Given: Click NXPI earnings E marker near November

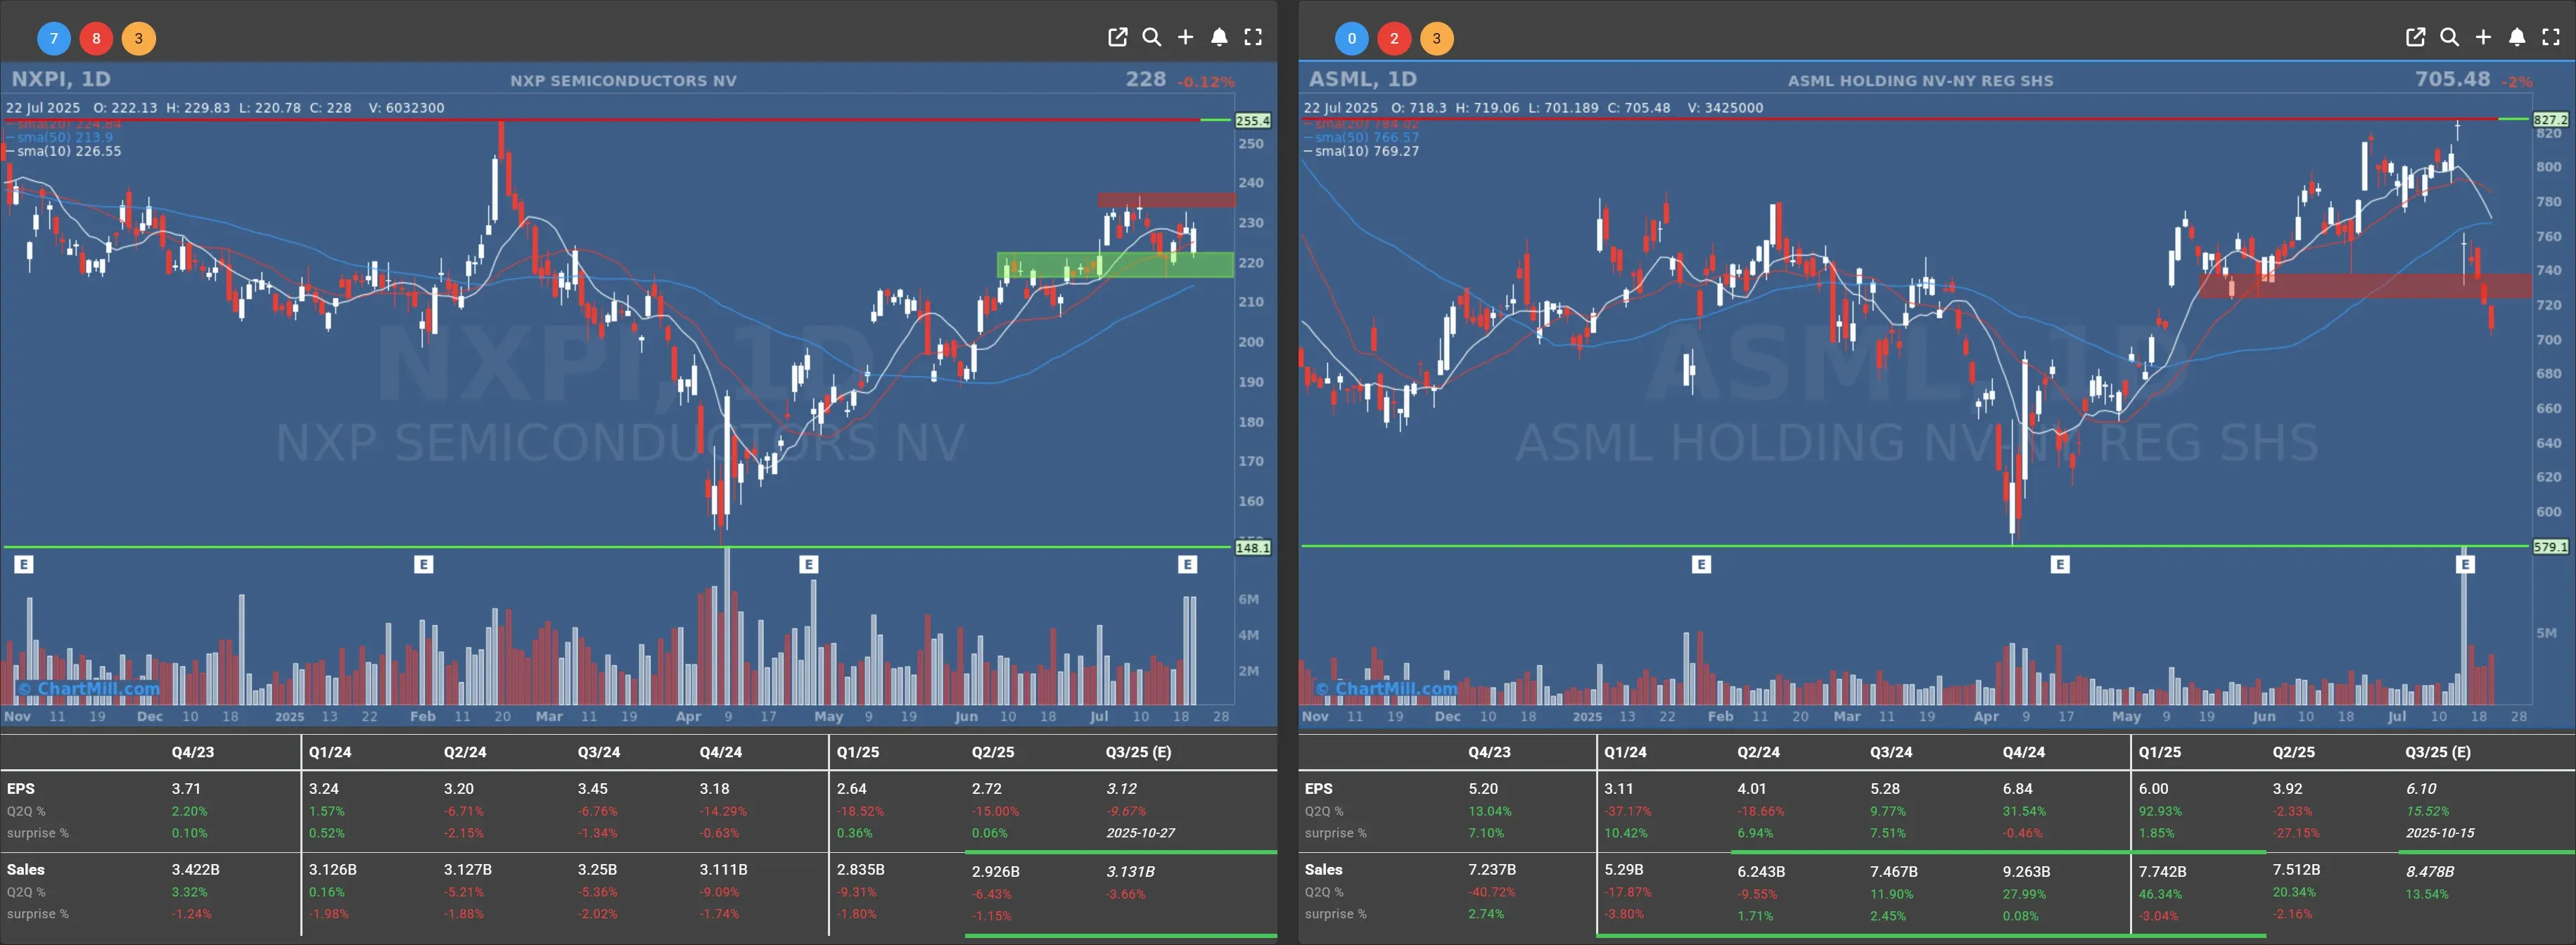Looking at the screenshot, I should 24,565.
